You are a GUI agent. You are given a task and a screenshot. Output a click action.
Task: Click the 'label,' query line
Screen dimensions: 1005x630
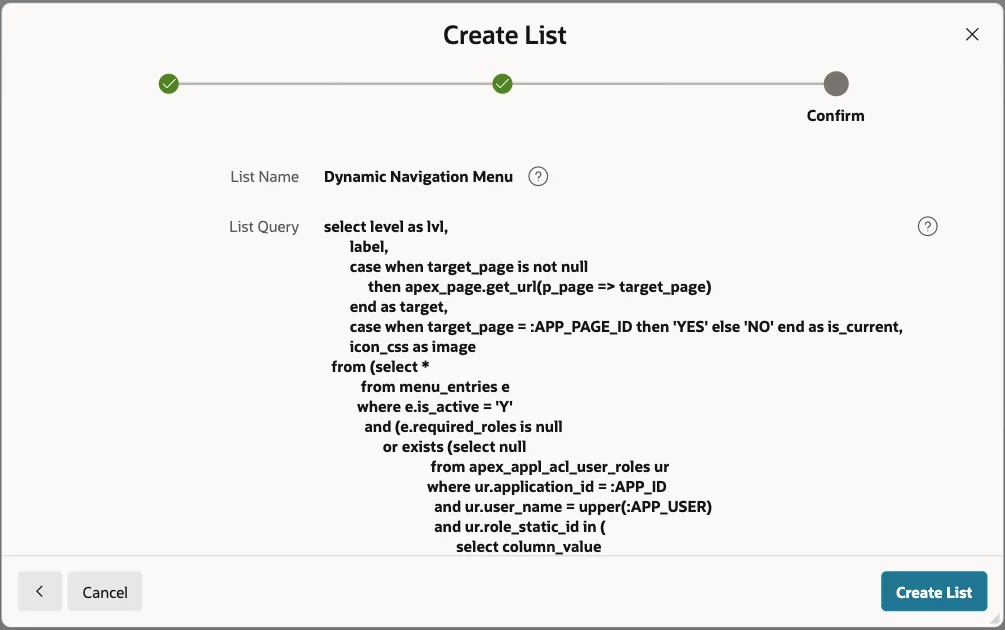coord(369,247)
